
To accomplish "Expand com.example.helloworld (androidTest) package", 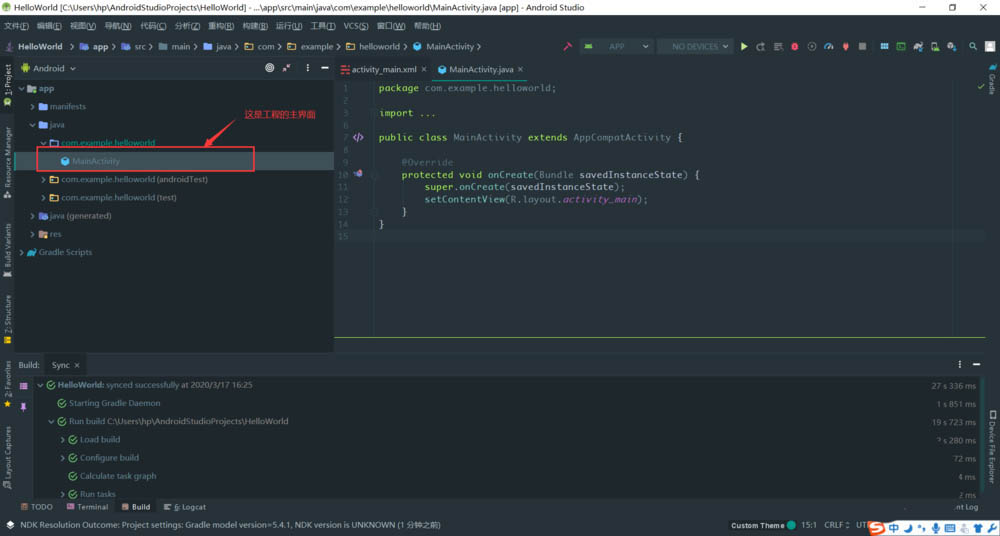I will [x=44, y=179].
